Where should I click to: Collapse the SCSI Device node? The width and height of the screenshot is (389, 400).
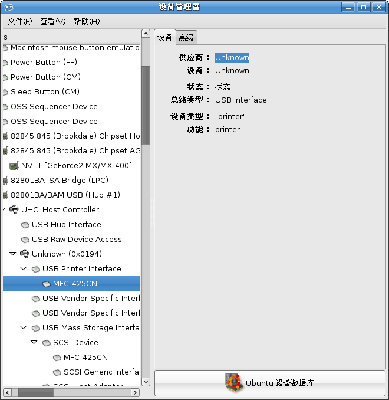[34, 342]
